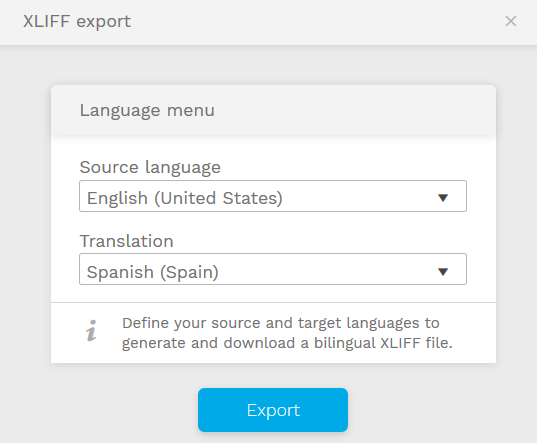Image resolution: width=537 pixels, height=443 pixels.
Task: Close the XLIFF export dialog
Action: 511,21
